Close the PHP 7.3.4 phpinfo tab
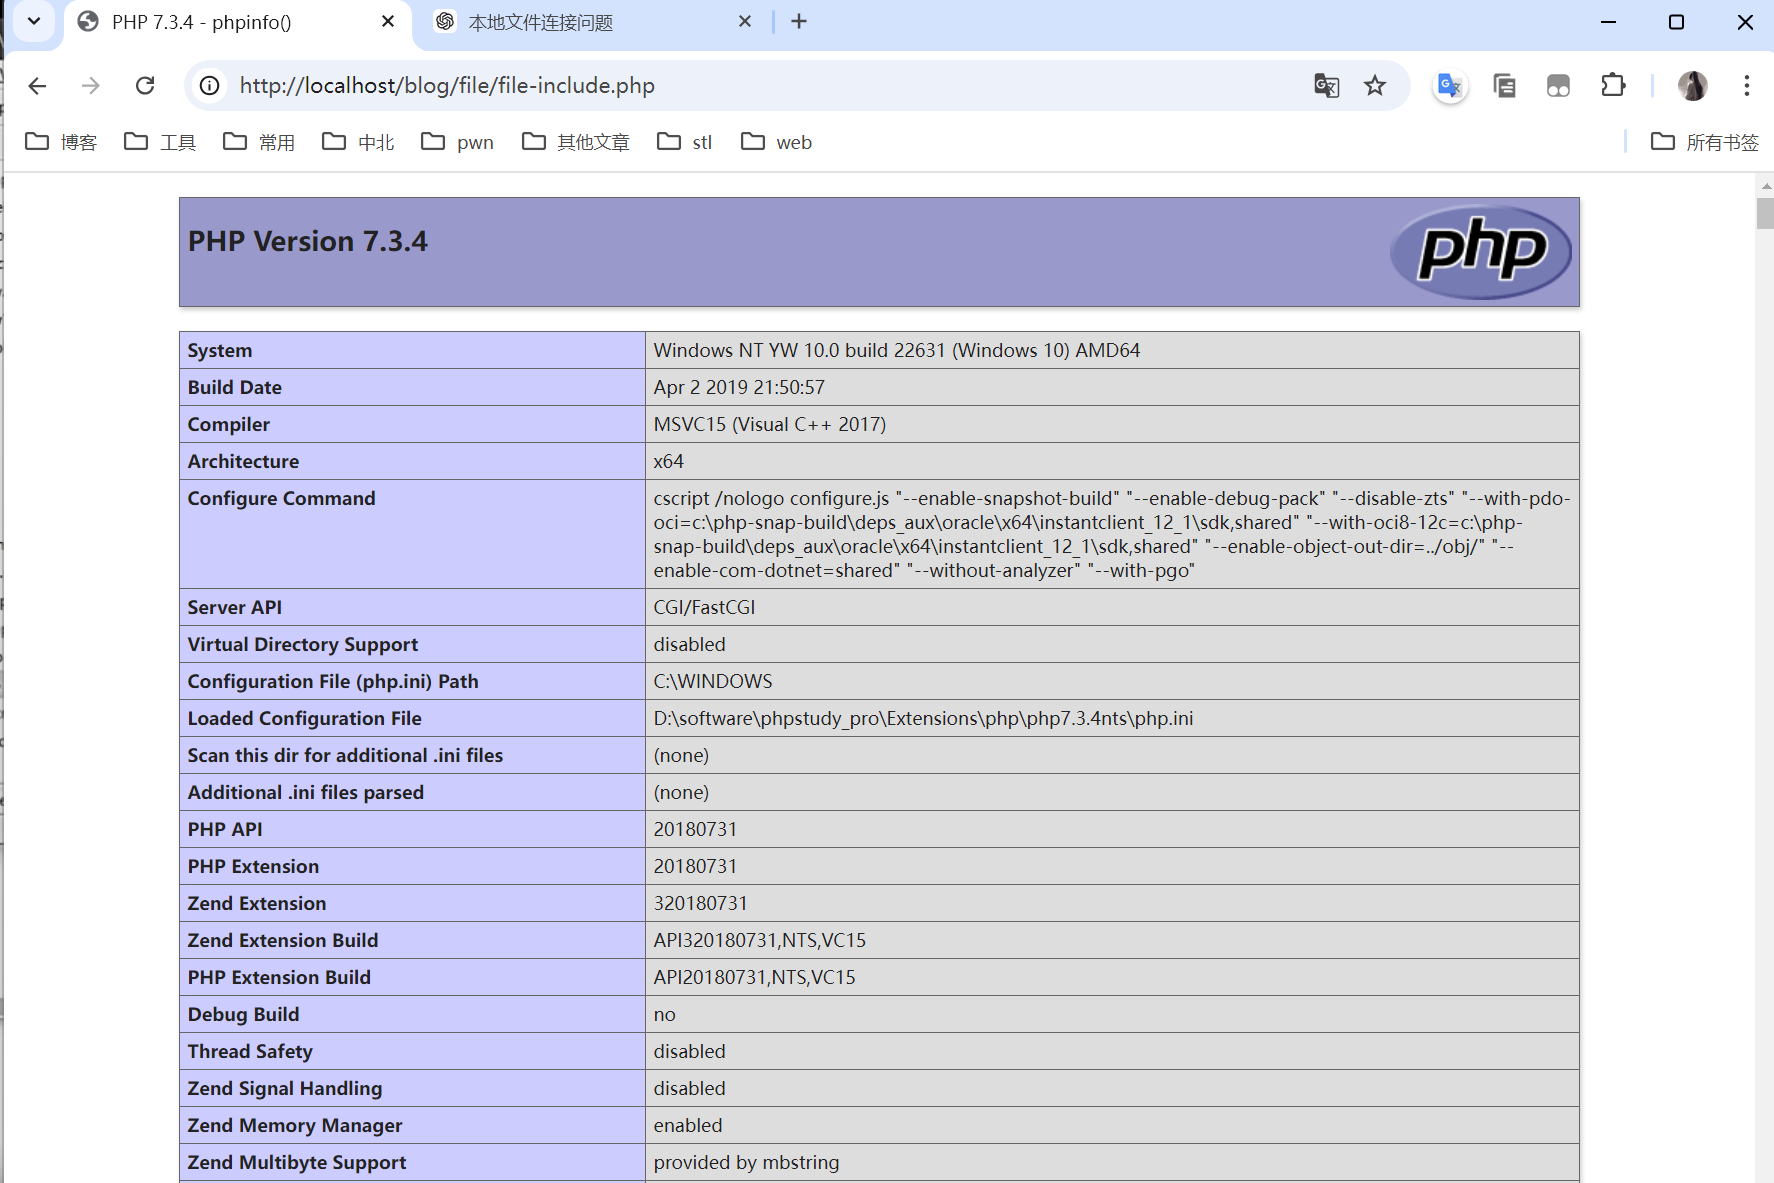The image size is (1774, 1183). (x=388, y=21)
